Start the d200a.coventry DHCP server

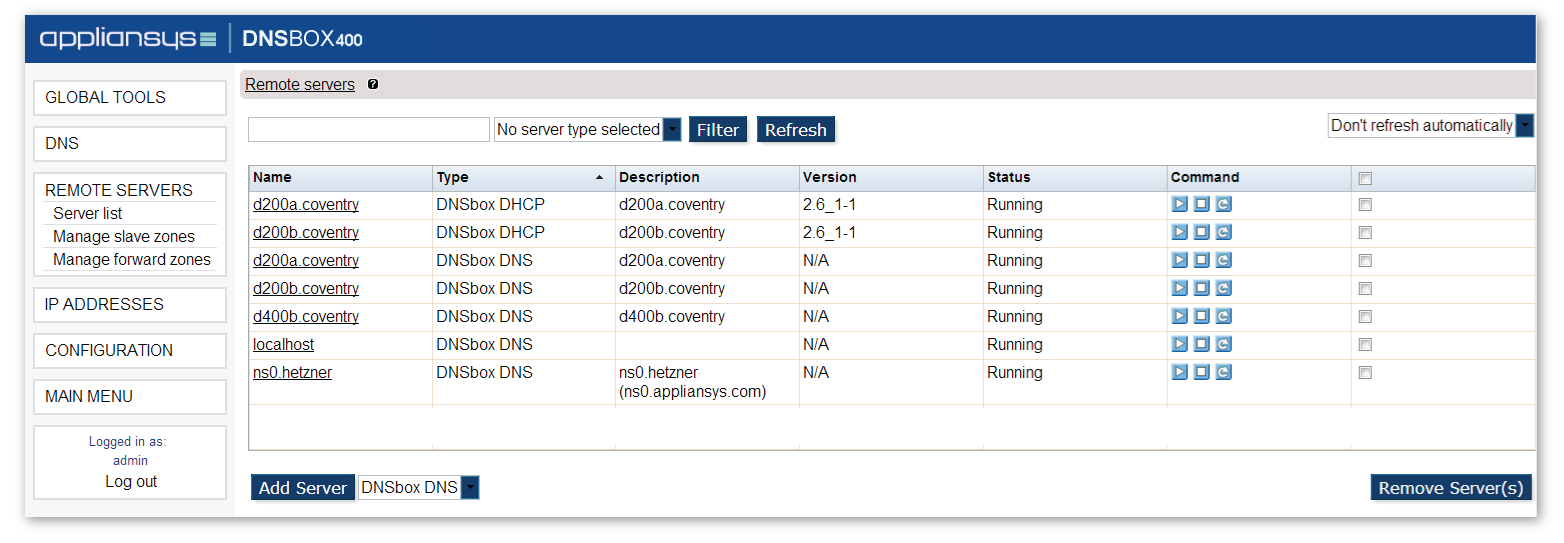tap(1180, 204)
